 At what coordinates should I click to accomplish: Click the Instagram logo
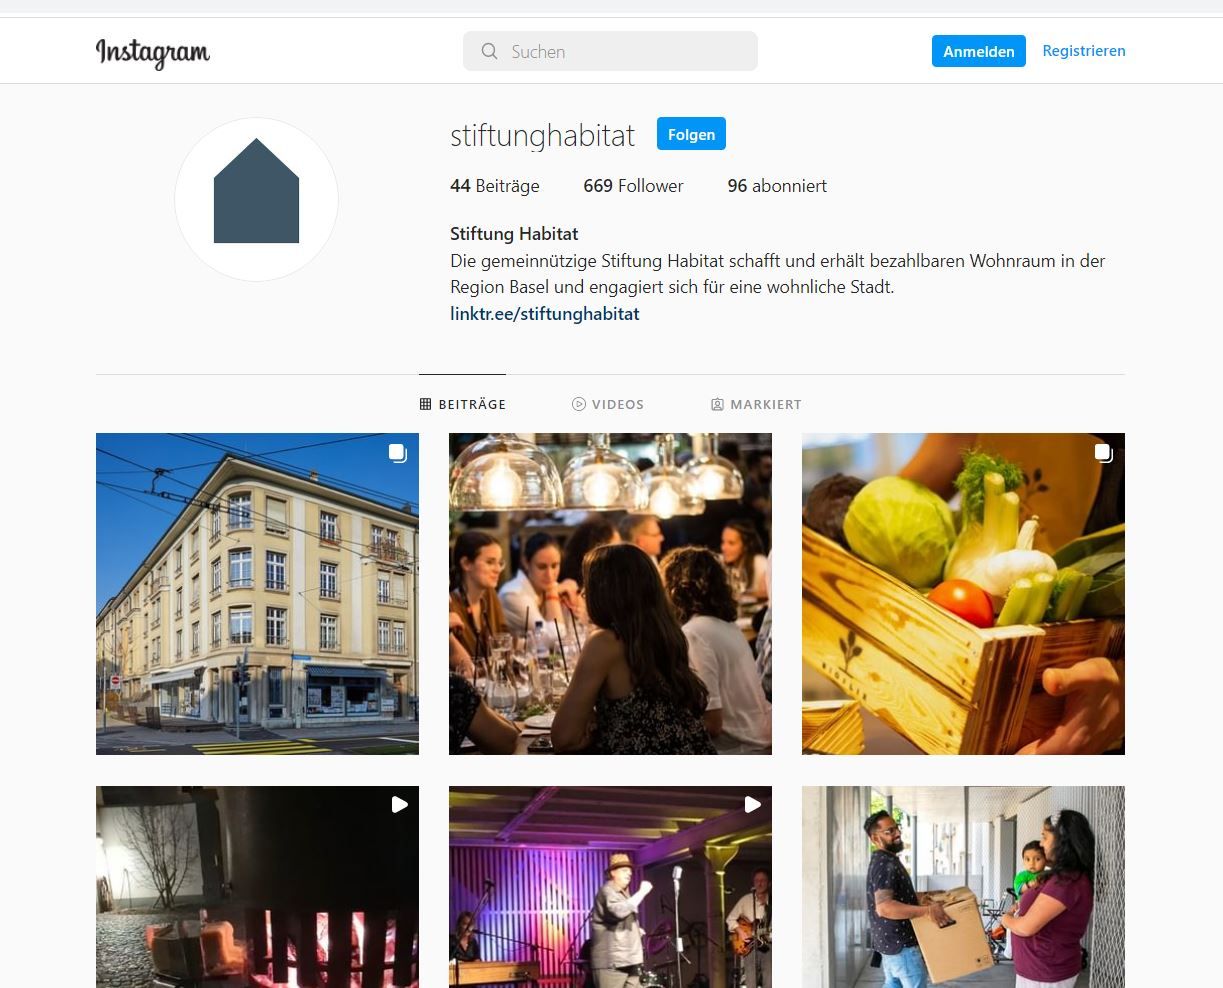click(153, 52)
